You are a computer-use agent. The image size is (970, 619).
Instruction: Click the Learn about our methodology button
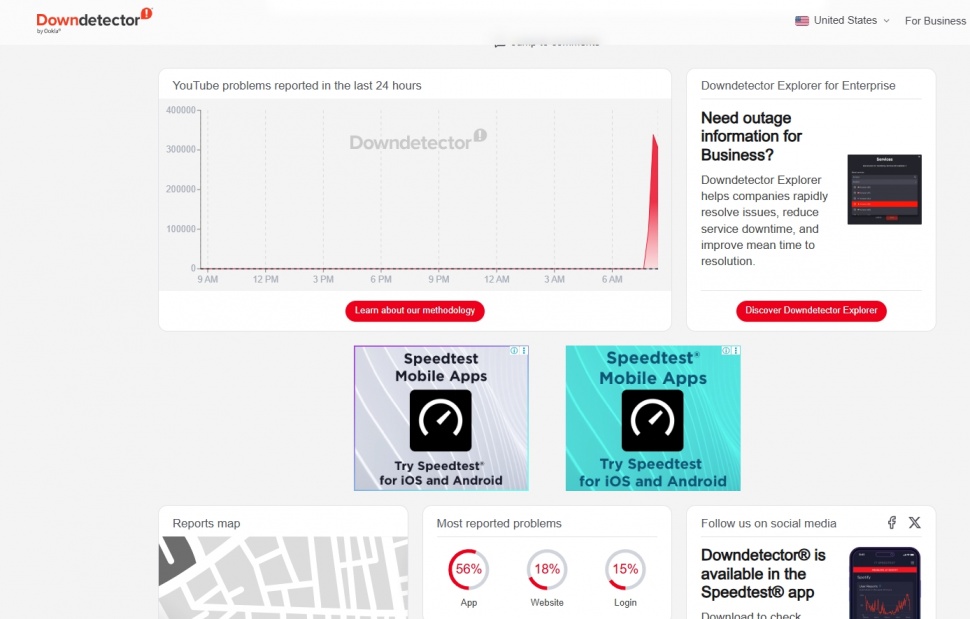pyautogui.click(x=414, y=311)
